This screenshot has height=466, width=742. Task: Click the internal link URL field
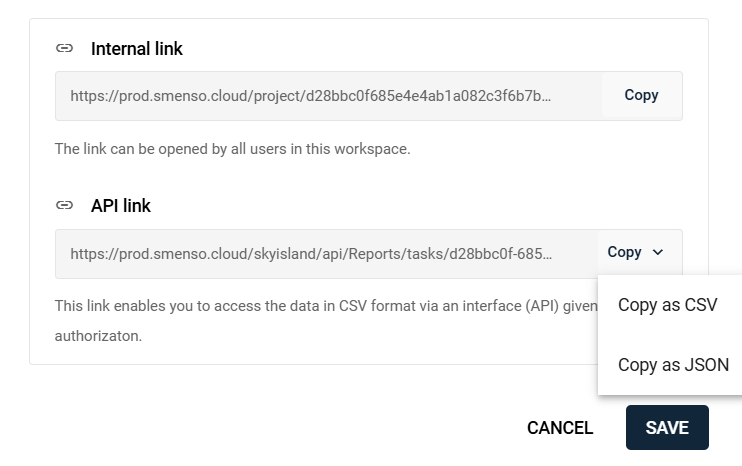click(x=310, y=96)
